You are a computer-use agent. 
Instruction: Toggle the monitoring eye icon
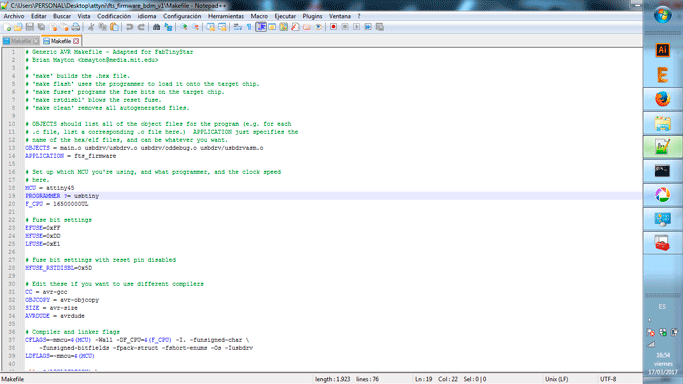318,27
